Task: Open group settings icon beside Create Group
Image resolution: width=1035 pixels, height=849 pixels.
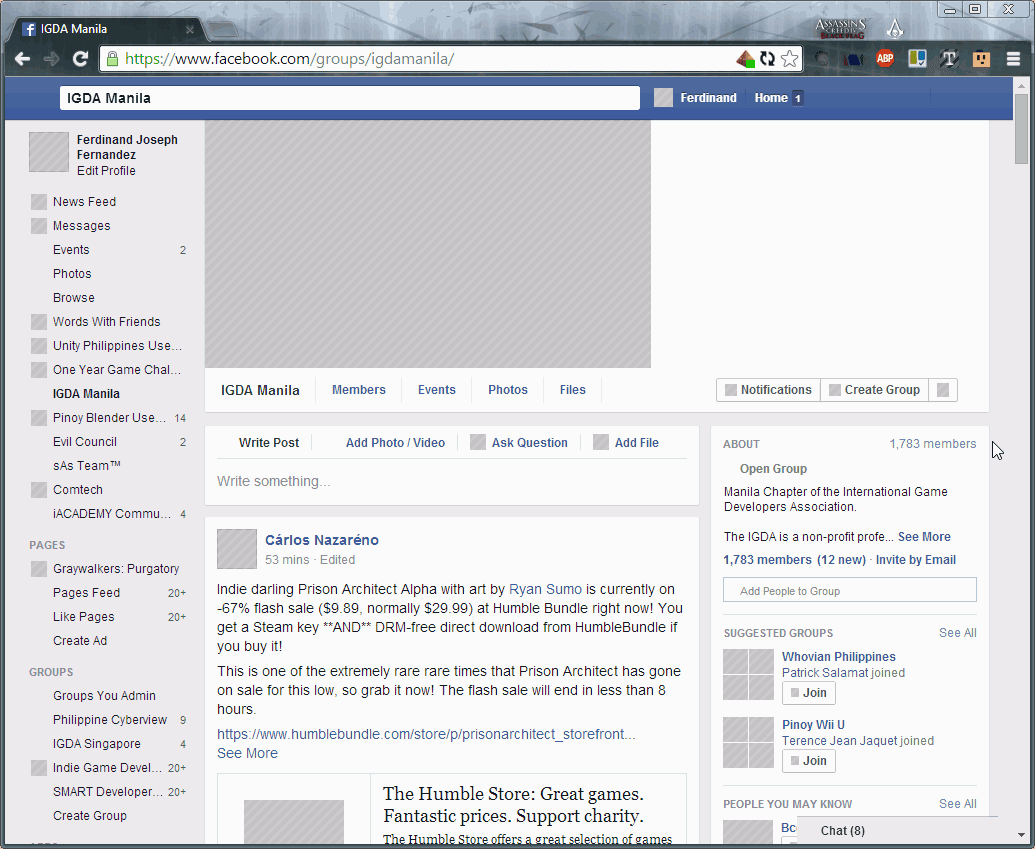Action: point(943,390)
